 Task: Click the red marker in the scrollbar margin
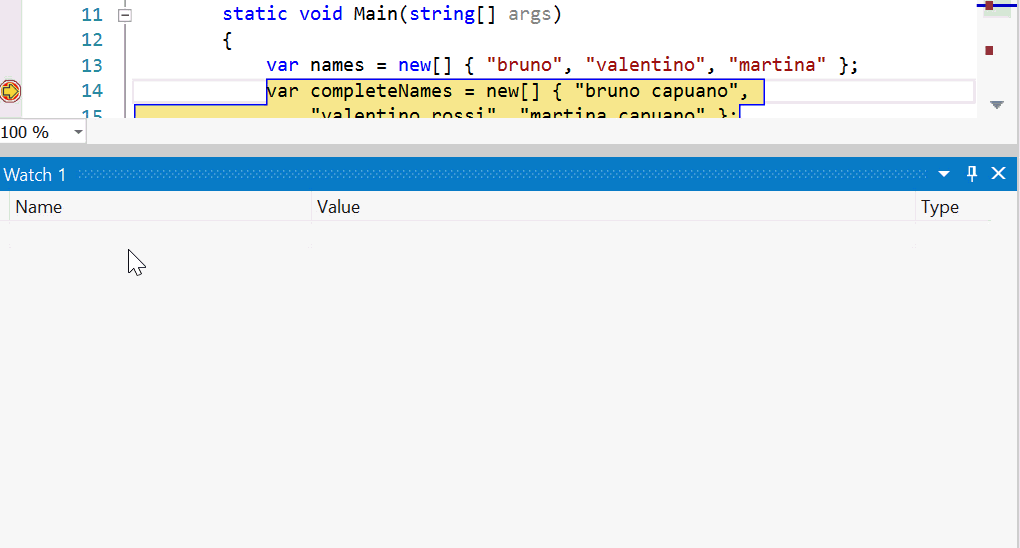(989, 50)
